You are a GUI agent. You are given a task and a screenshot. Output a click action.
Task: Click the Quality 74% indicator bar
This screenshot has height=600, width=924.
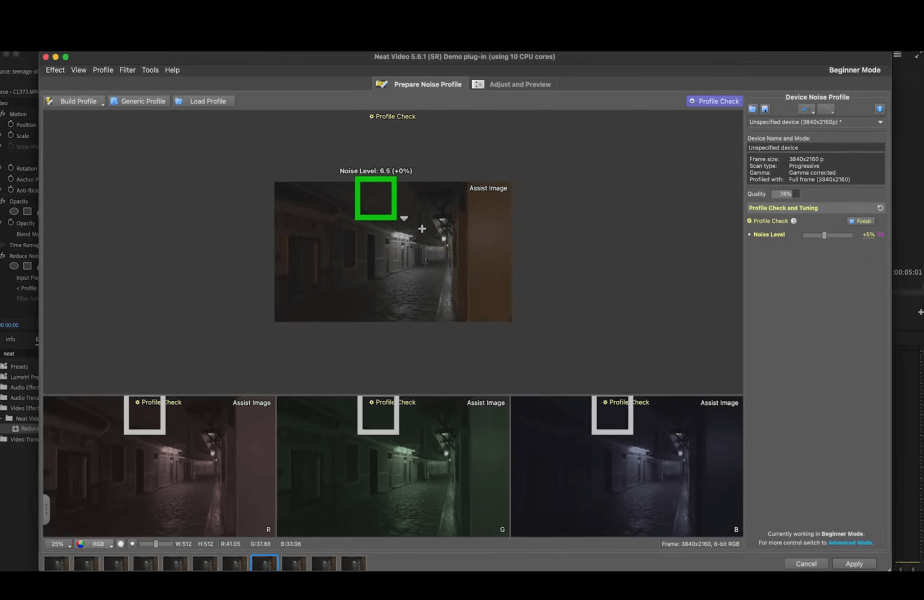786,194
